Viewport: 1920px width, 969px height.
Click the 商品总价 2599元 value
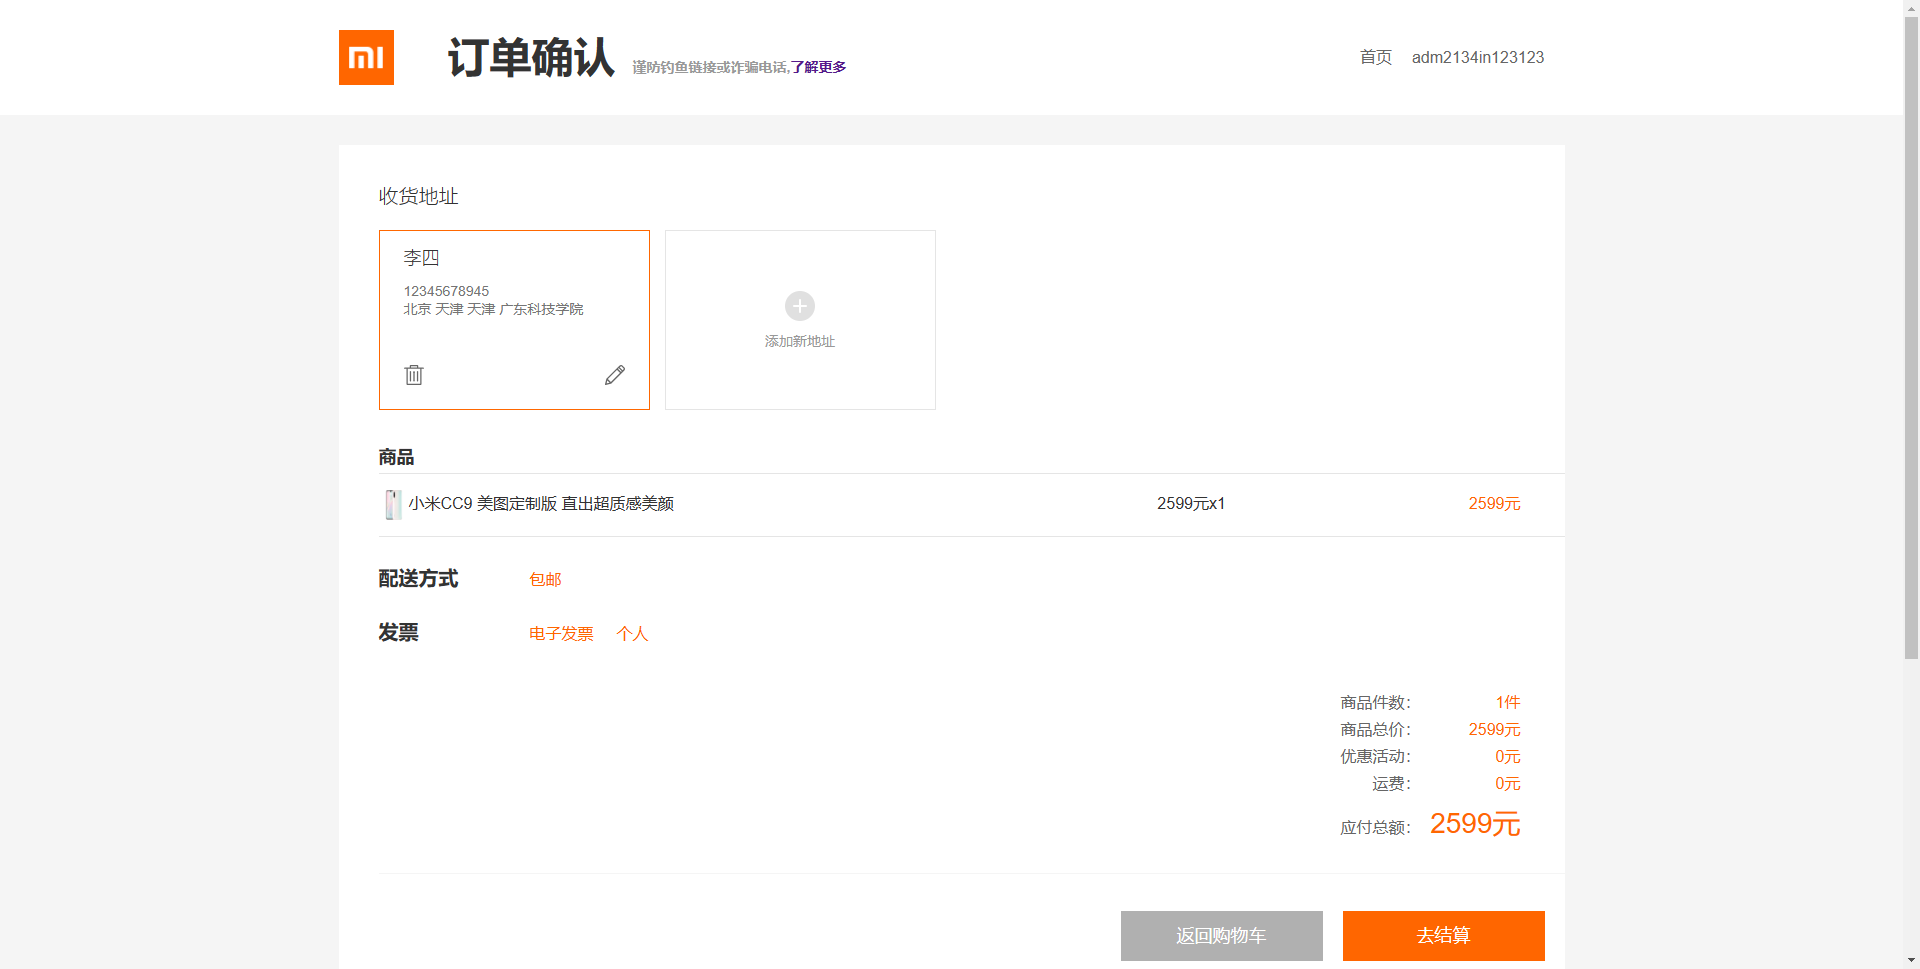[1494, 729]
